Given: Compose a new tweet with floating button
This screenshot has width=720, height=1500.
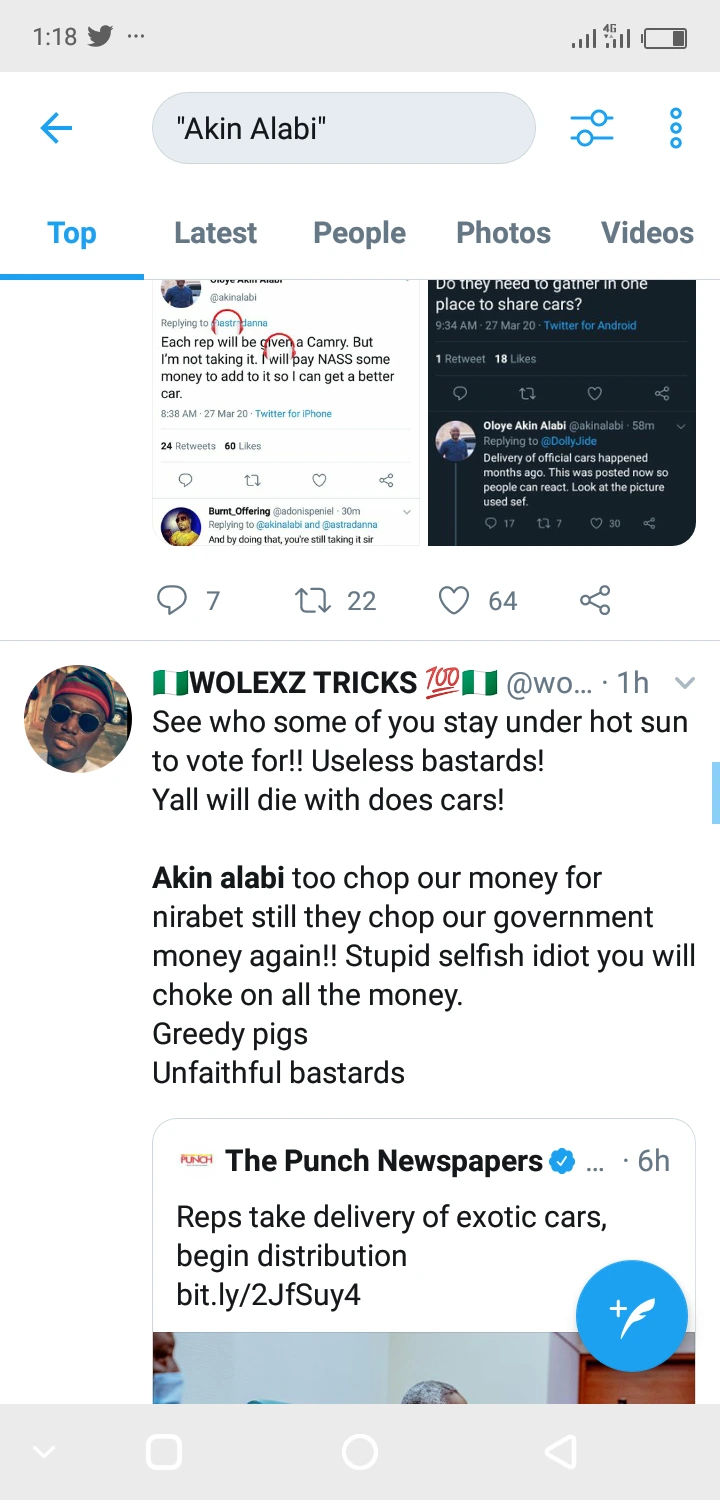Looking at the screenshot, I should point(631,1315).
